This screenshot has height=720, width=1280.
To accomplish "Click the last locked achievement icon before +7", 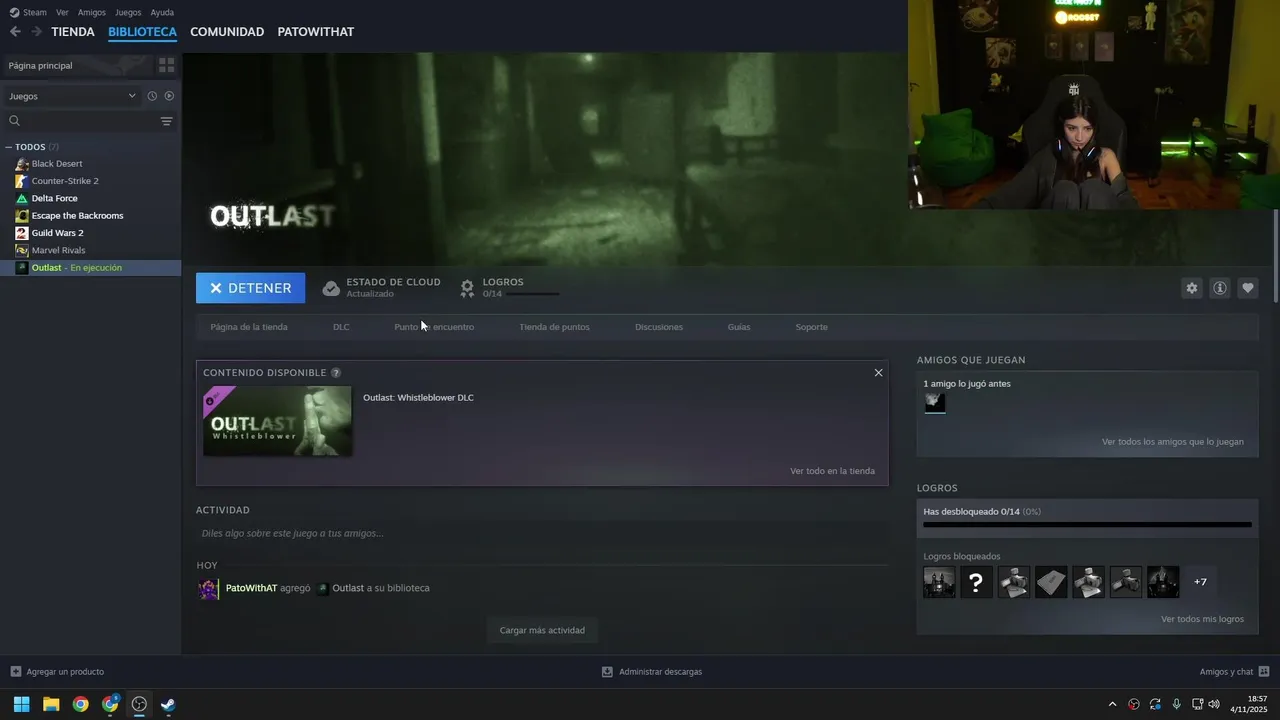I will coord(1163,582).
